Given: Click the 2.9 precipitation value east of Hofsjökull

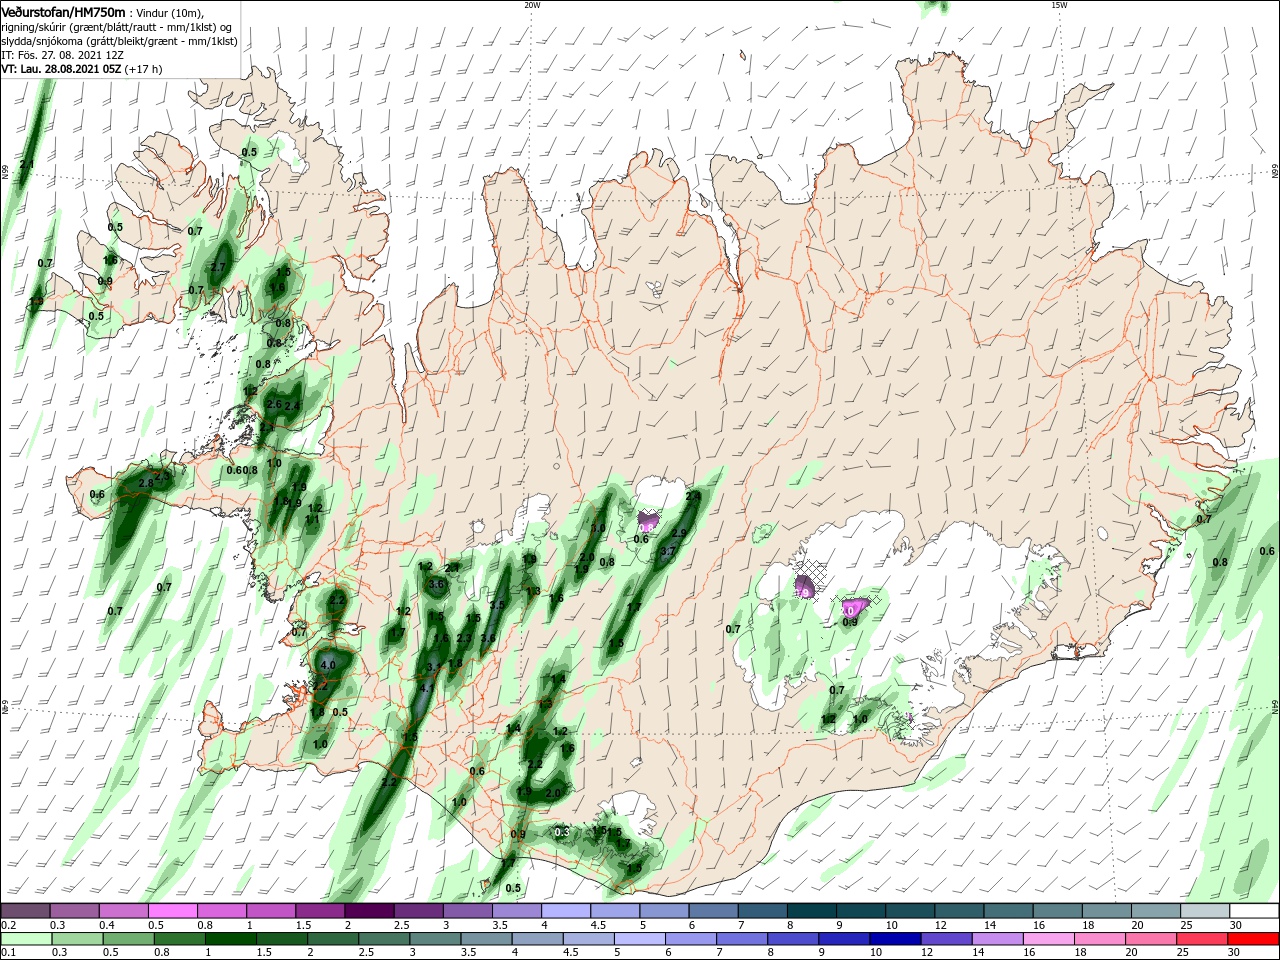Looking at the screenshot, I should (x=680, y=533).
